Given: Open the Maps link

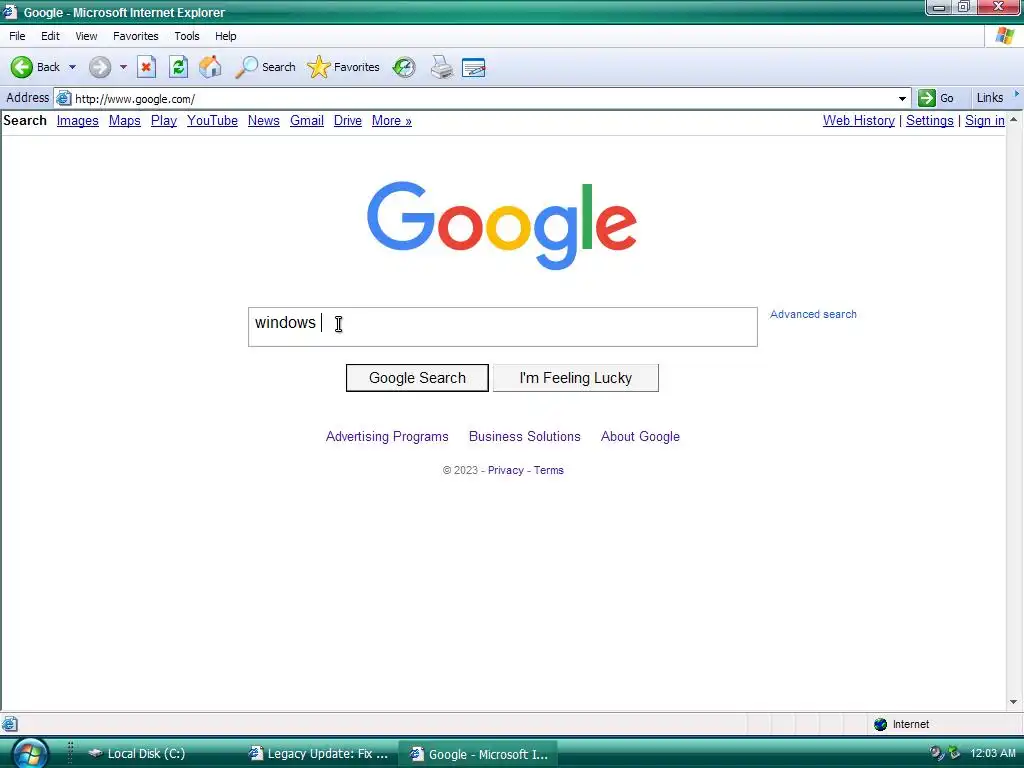Looking at the screenshot, I should click(x=125, y=121).
